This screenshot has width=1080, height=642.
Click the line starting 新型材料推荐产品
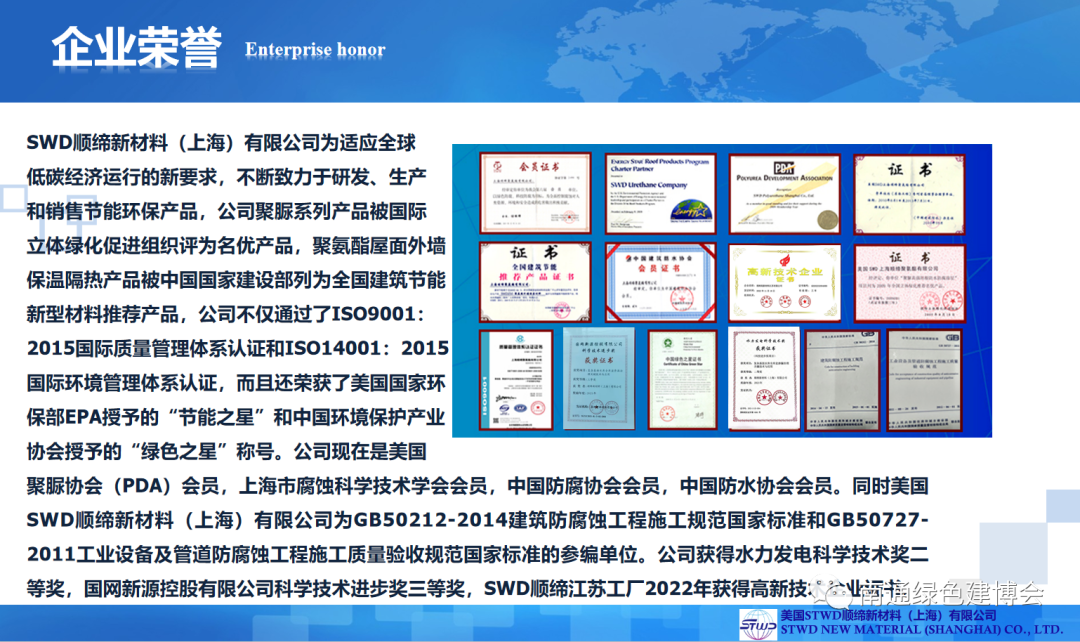pyautogui.click(x=226, y=314)
